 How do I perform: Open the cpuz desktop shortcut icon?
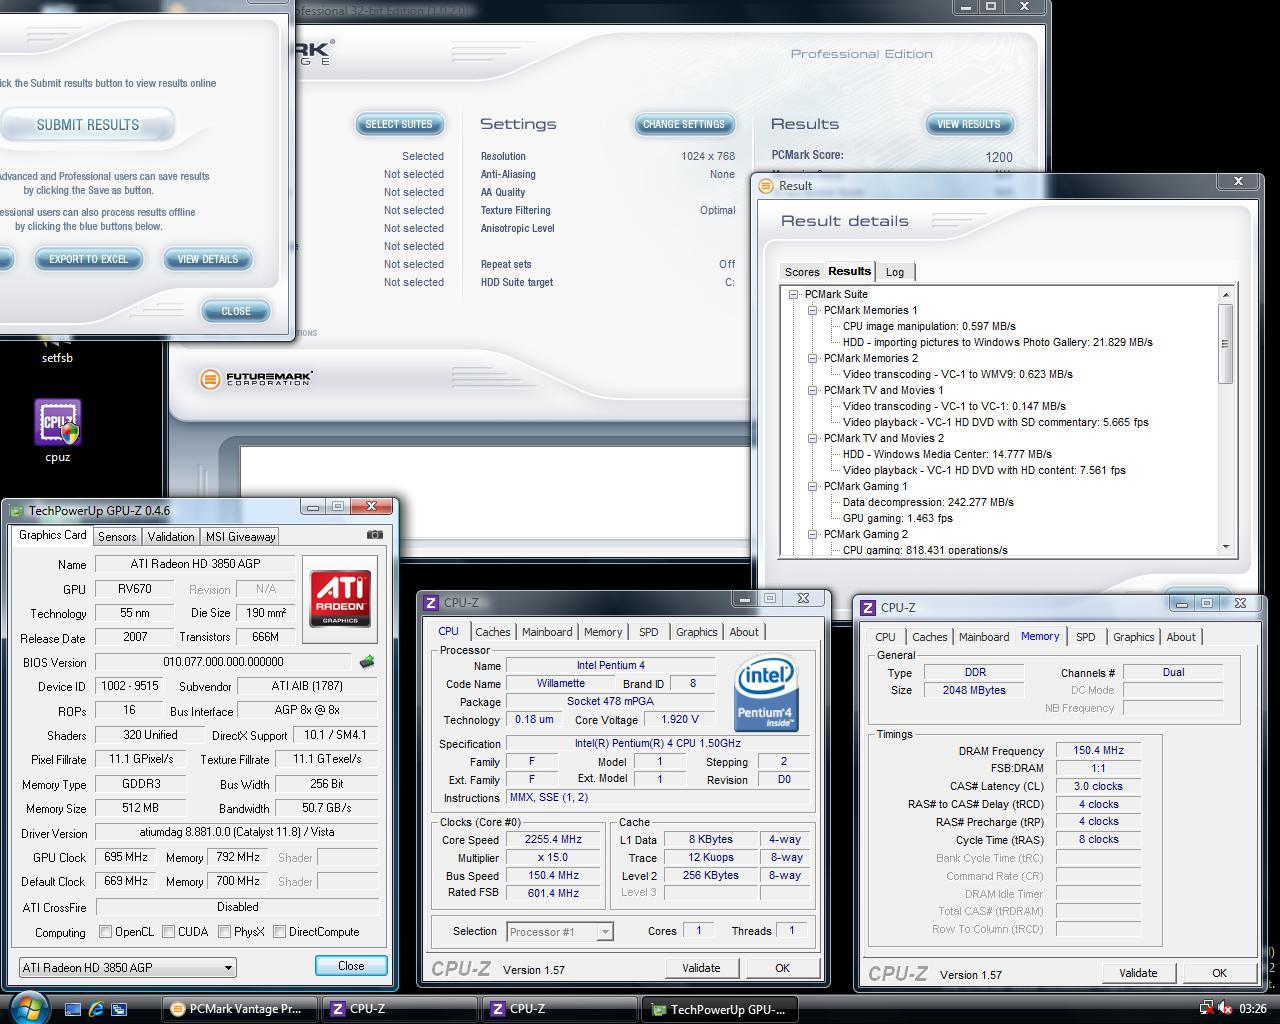point(57,423)
